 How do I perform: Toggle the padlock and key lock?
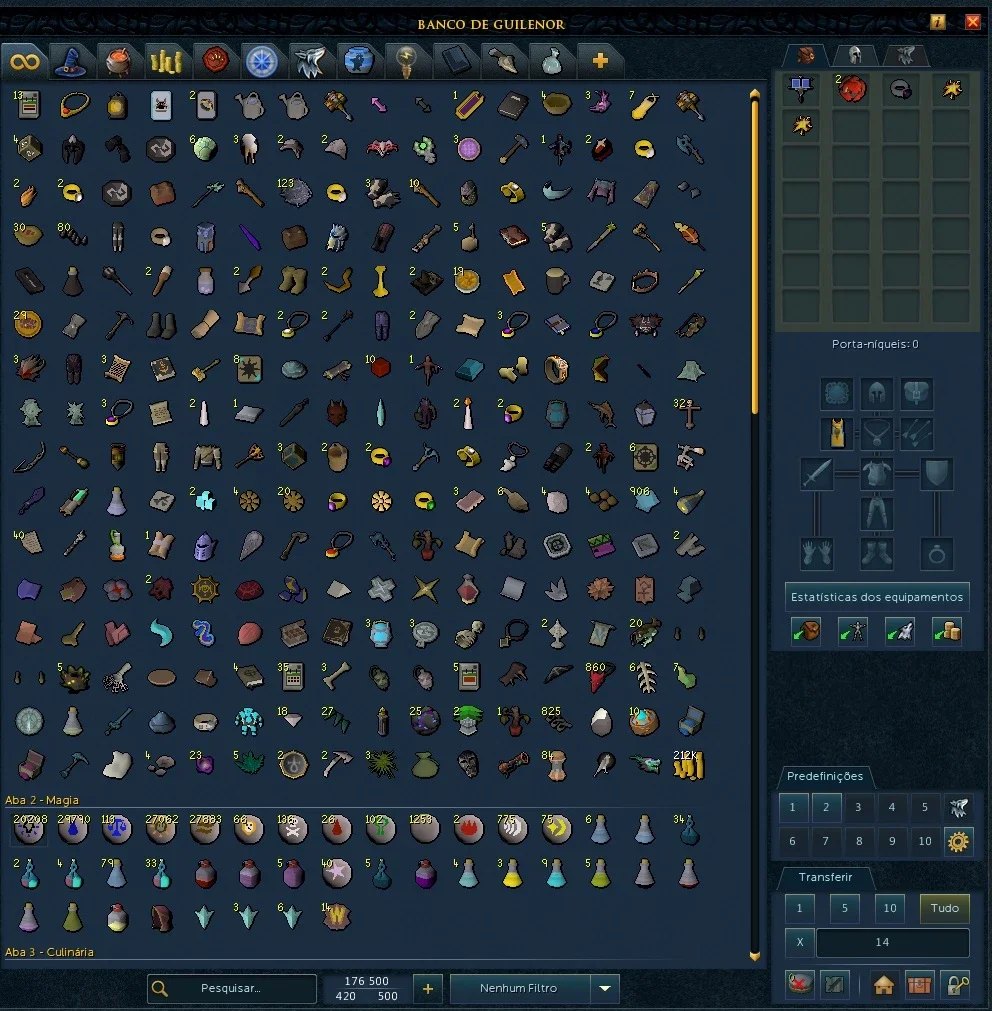click(957, 985)
